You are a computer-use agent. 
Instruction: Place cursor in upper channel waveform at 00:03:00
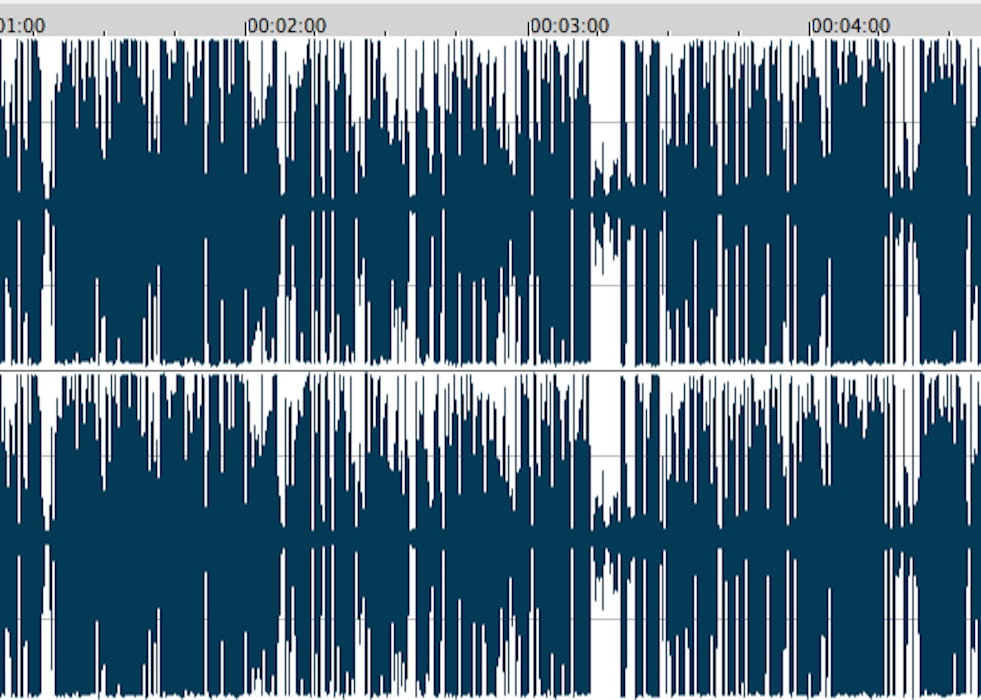pos(529,200)
